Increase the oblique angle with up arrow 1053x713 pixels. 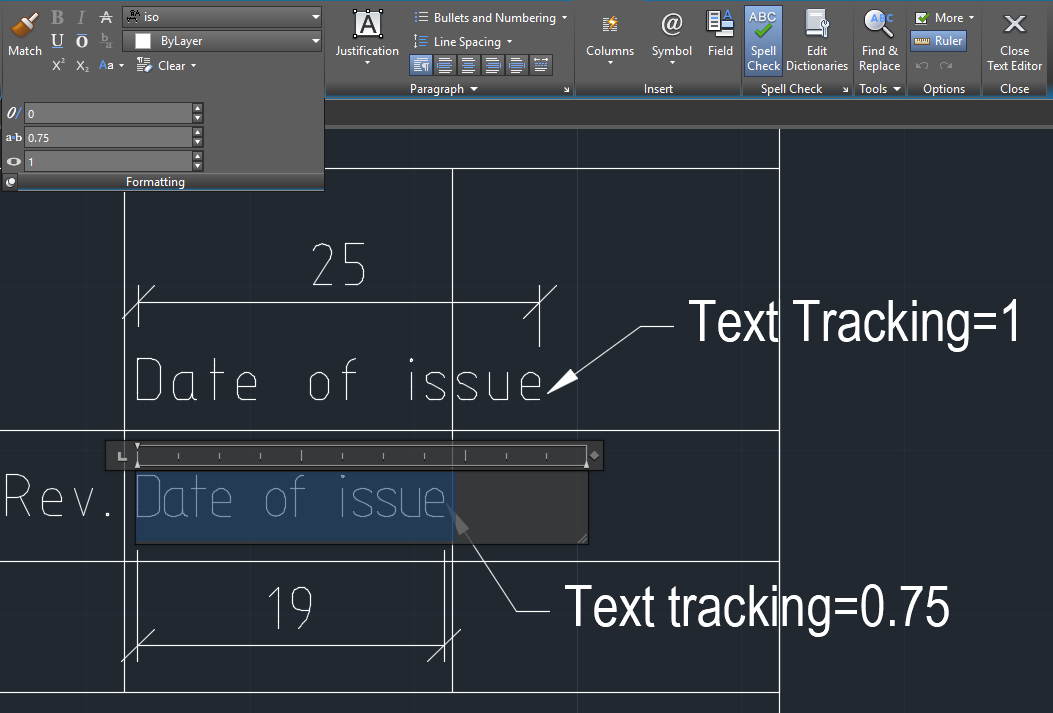click(197, 108)
